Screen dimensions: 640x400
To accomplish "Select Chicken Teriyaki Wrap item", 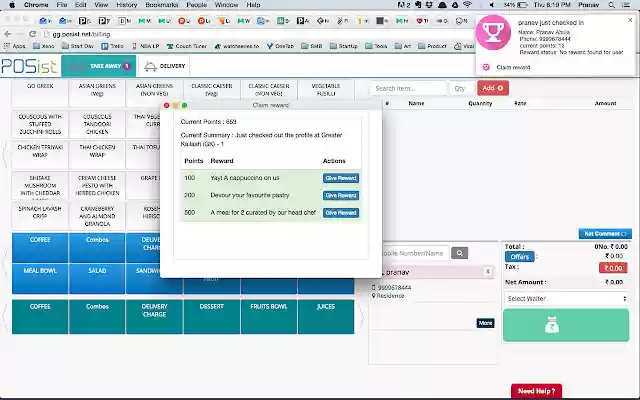I will point(40,155).
